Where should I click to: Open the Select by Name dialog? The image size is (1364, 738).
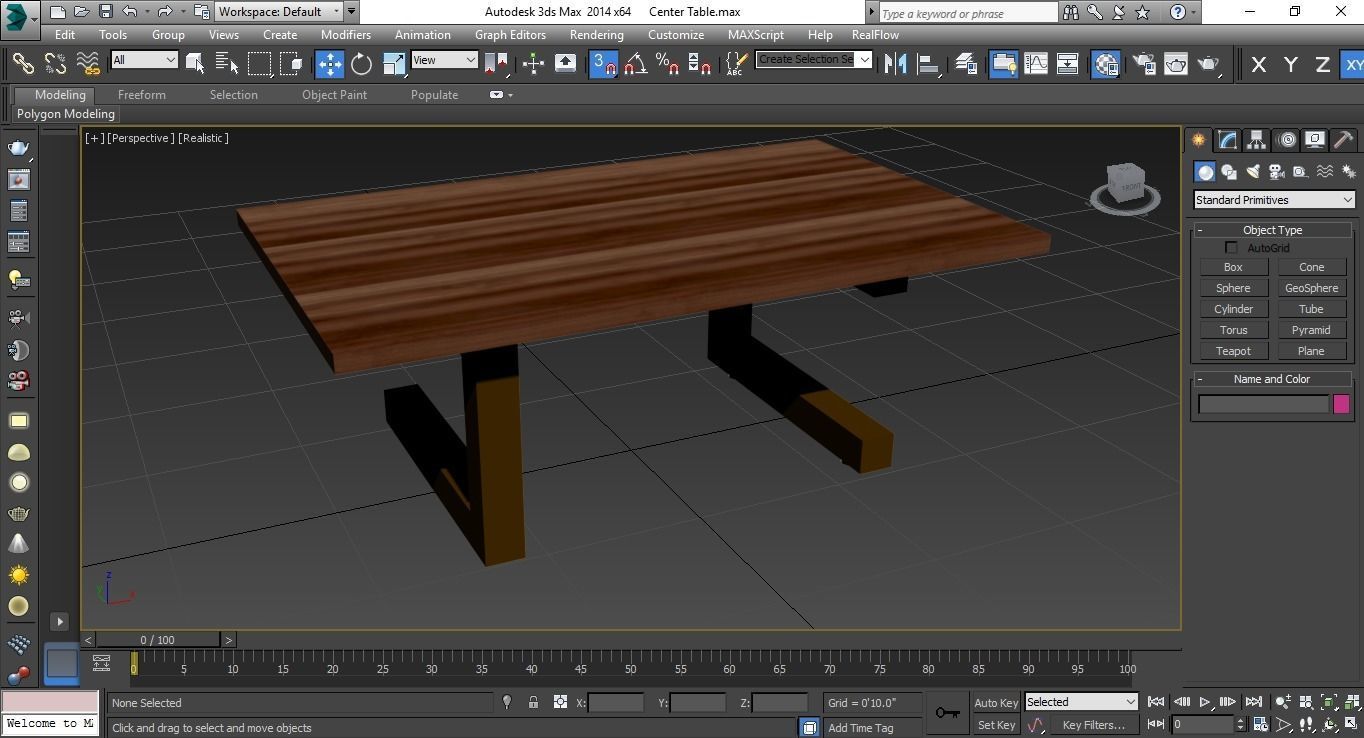[x=227, y=64]
